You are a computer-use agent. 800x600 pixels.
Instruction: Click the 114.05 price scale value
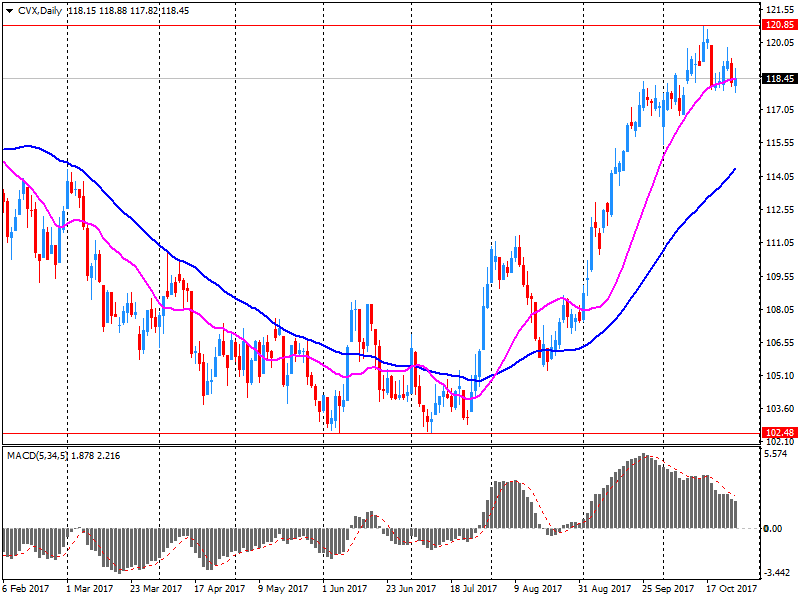tap(780, 177)
